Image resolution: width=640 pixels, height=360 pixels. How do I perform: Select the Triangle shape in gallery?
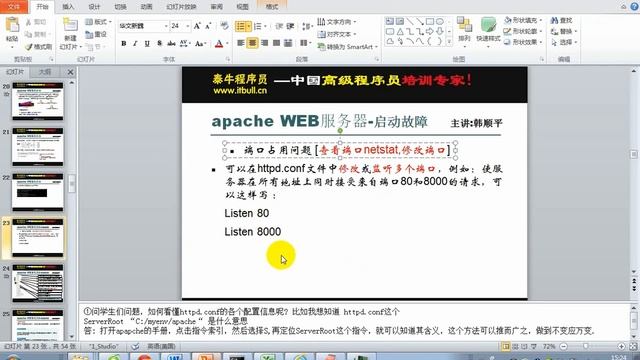point(400,31)
